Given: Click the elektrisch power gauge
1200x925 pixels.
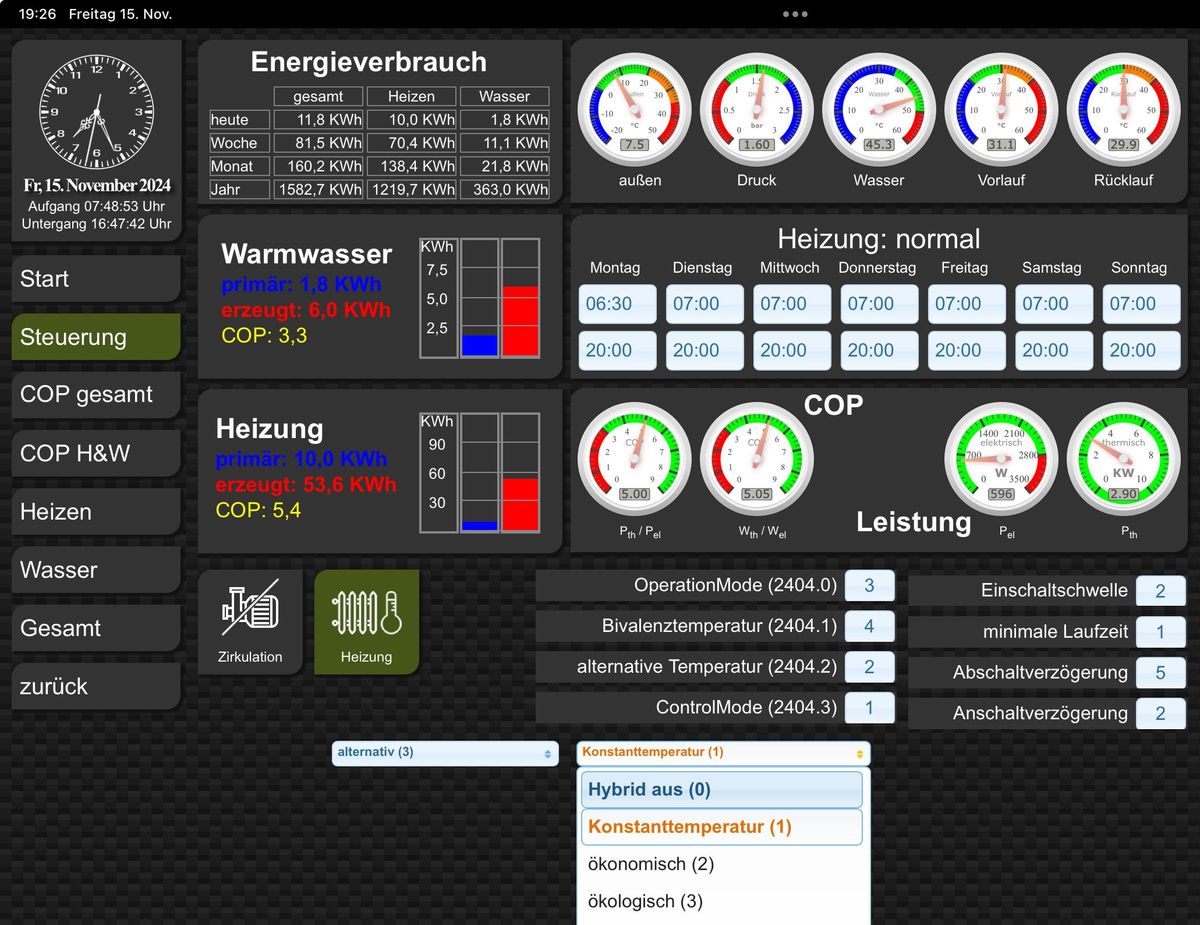Looking at the screenshot, I should coord(1001,458).
